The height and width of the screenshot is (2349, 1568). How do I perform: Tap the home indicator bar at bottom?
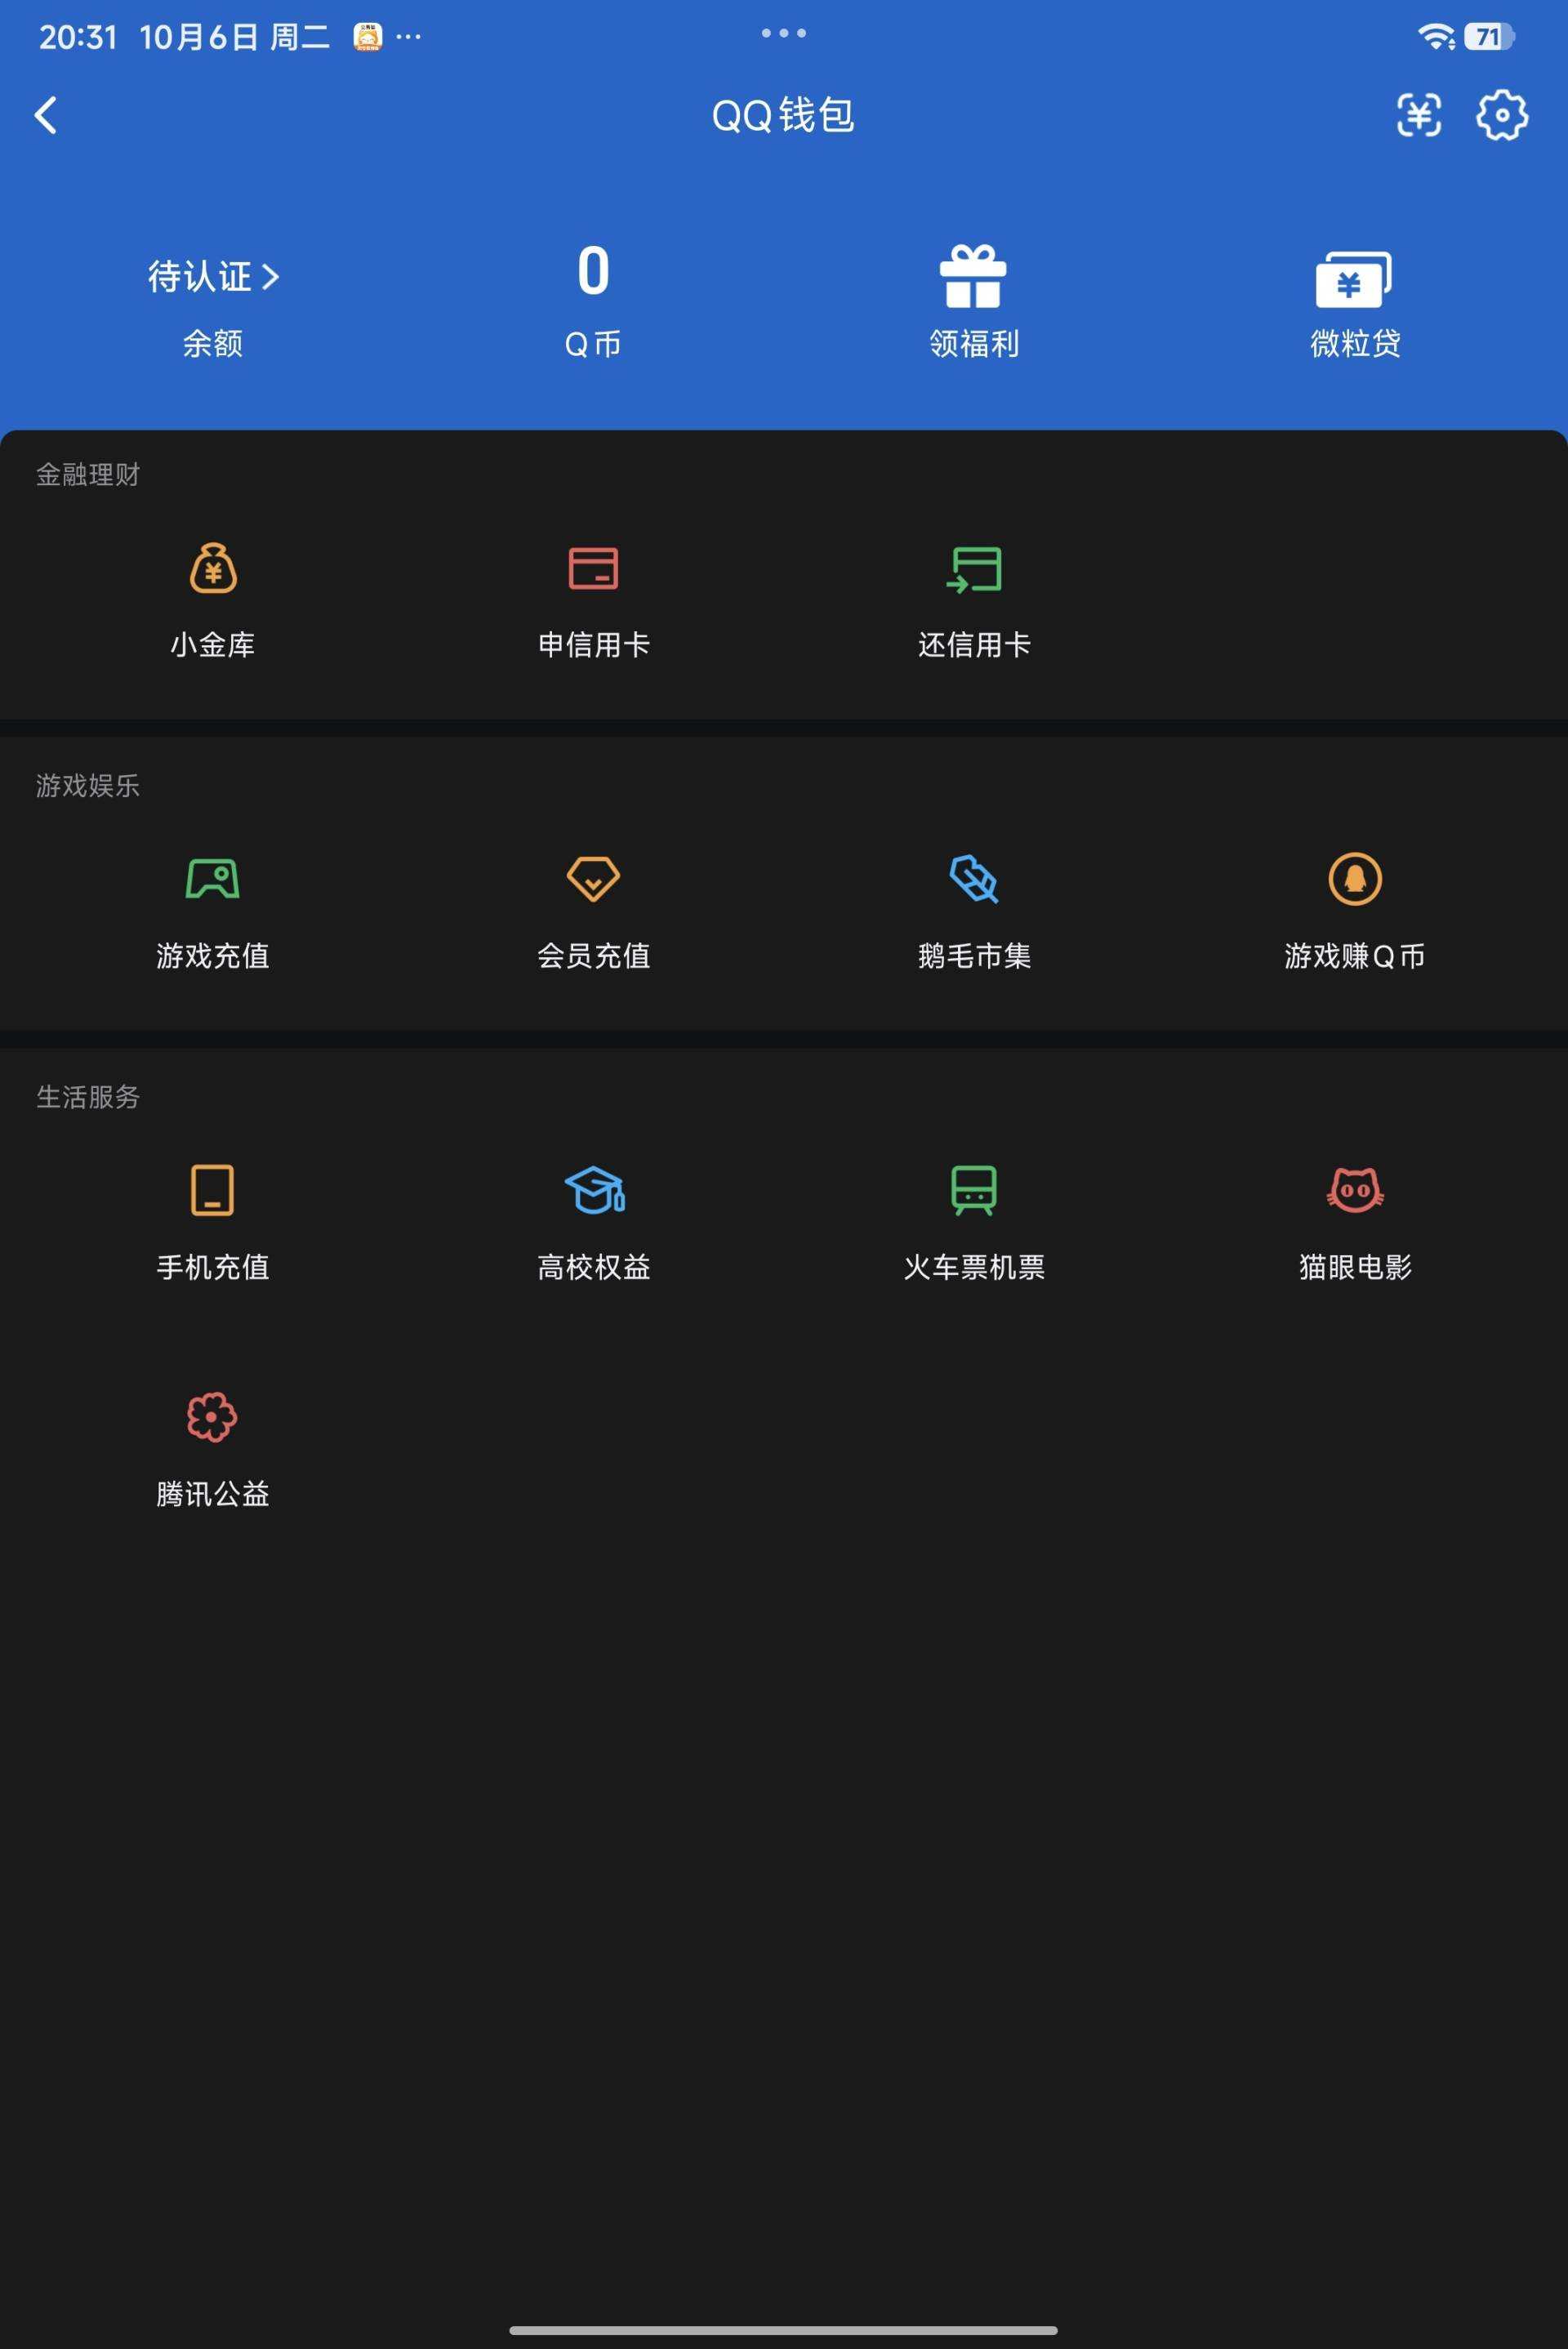(x=783, y=2330)
